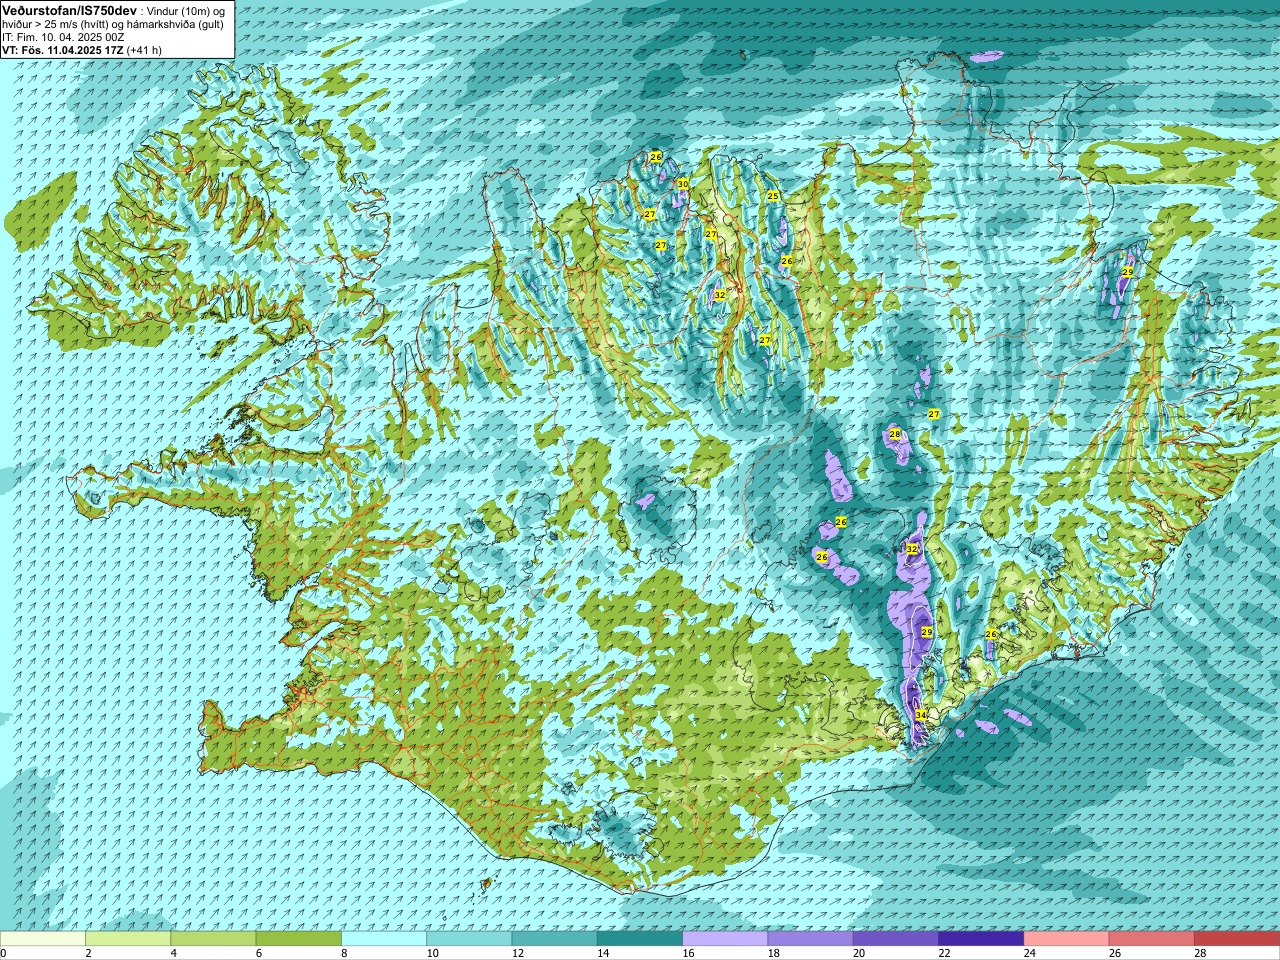The width and height of the screenshot is (1280, 960).
Task: Click the legend tick label '12'
Action: (517, 953)
